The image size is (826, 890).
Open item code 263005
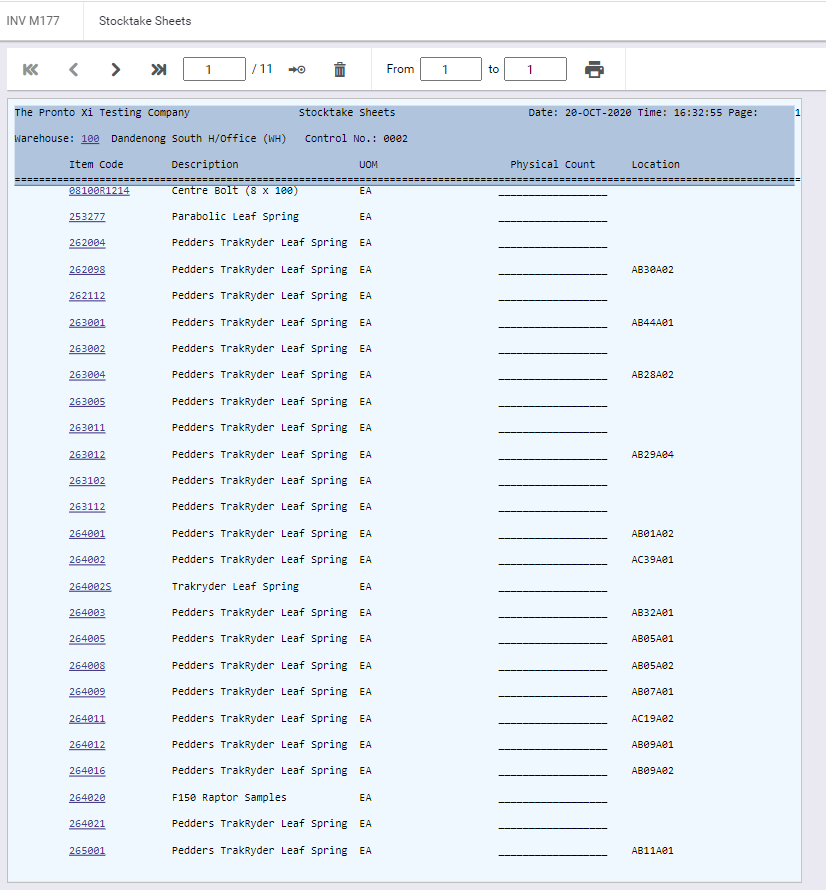pyautogui.click(x=87, y=401)
